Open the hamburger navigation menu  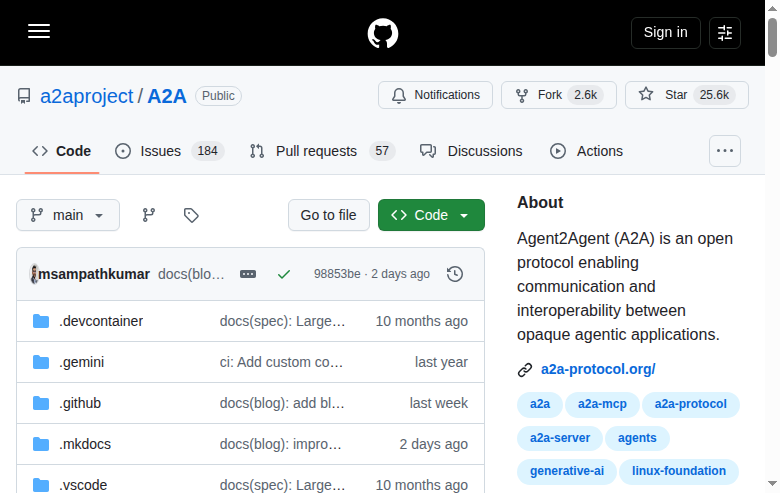point(39,31)
